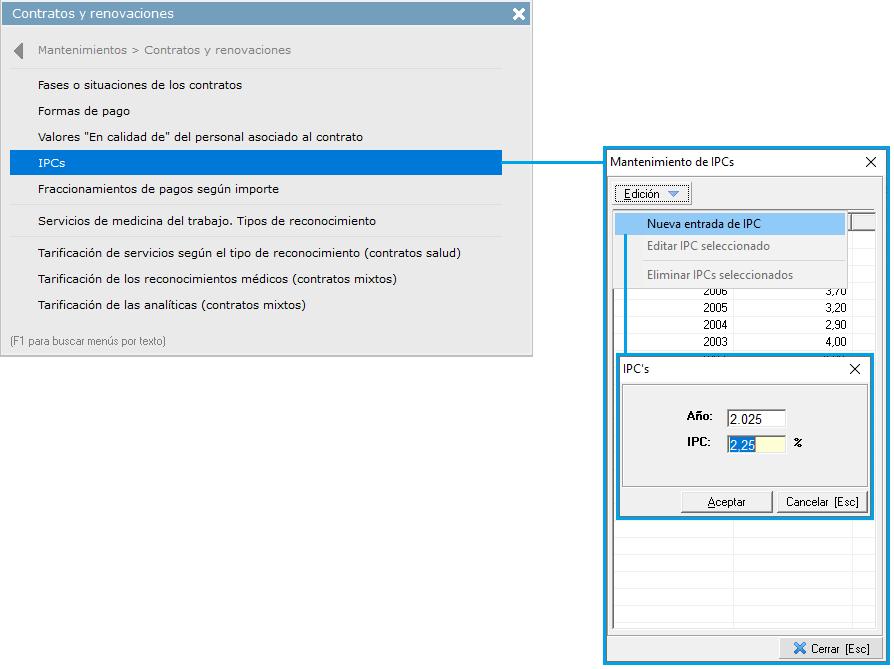
Task: Open the highlighted IPCs menu item
Action: (255, 162)
